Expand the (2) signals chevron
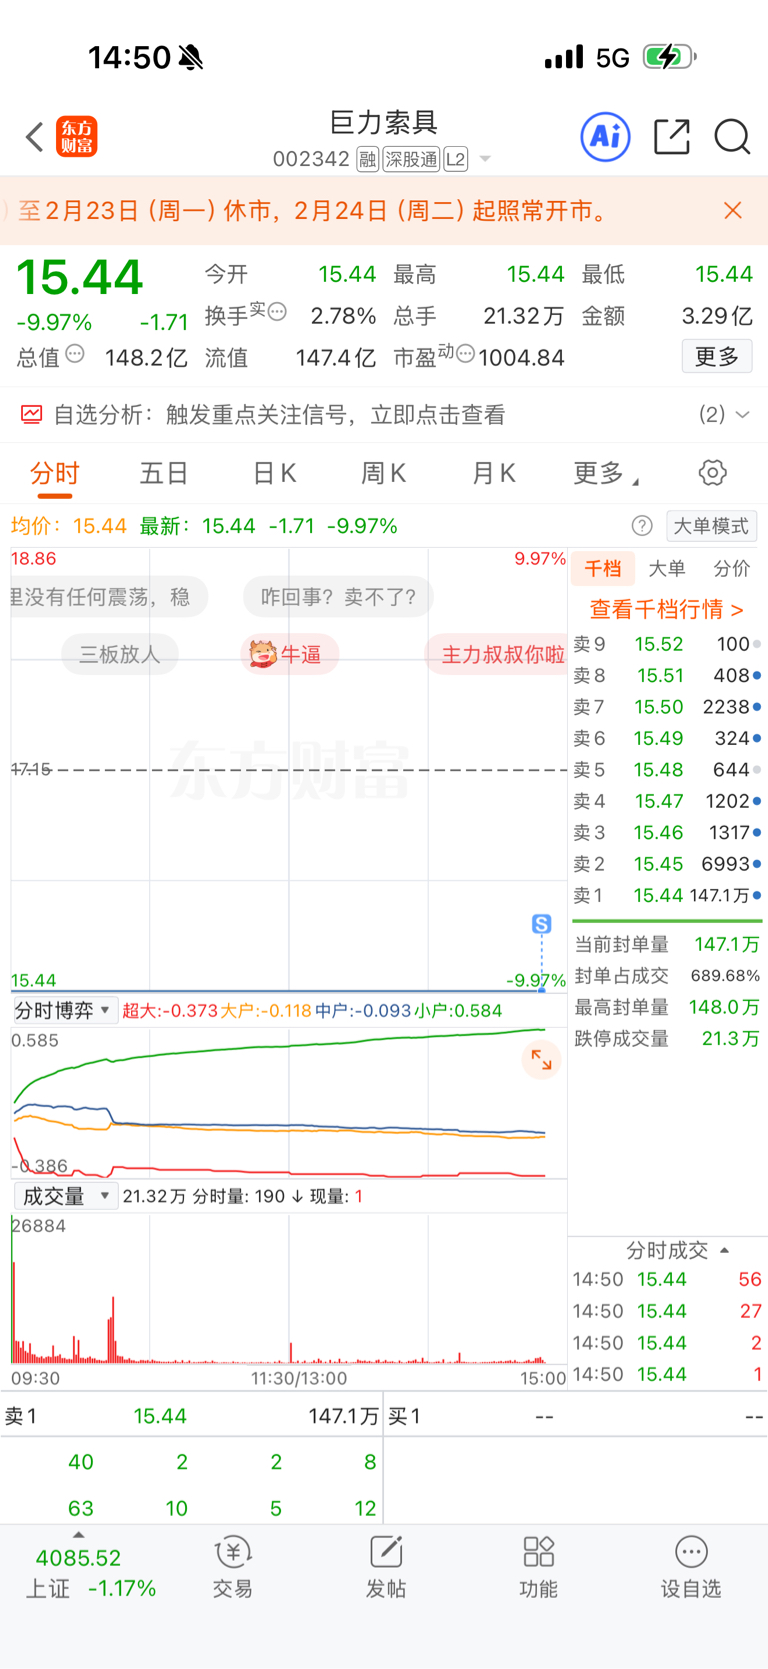Screen dimensions: 768x1669 click(742, 415)
